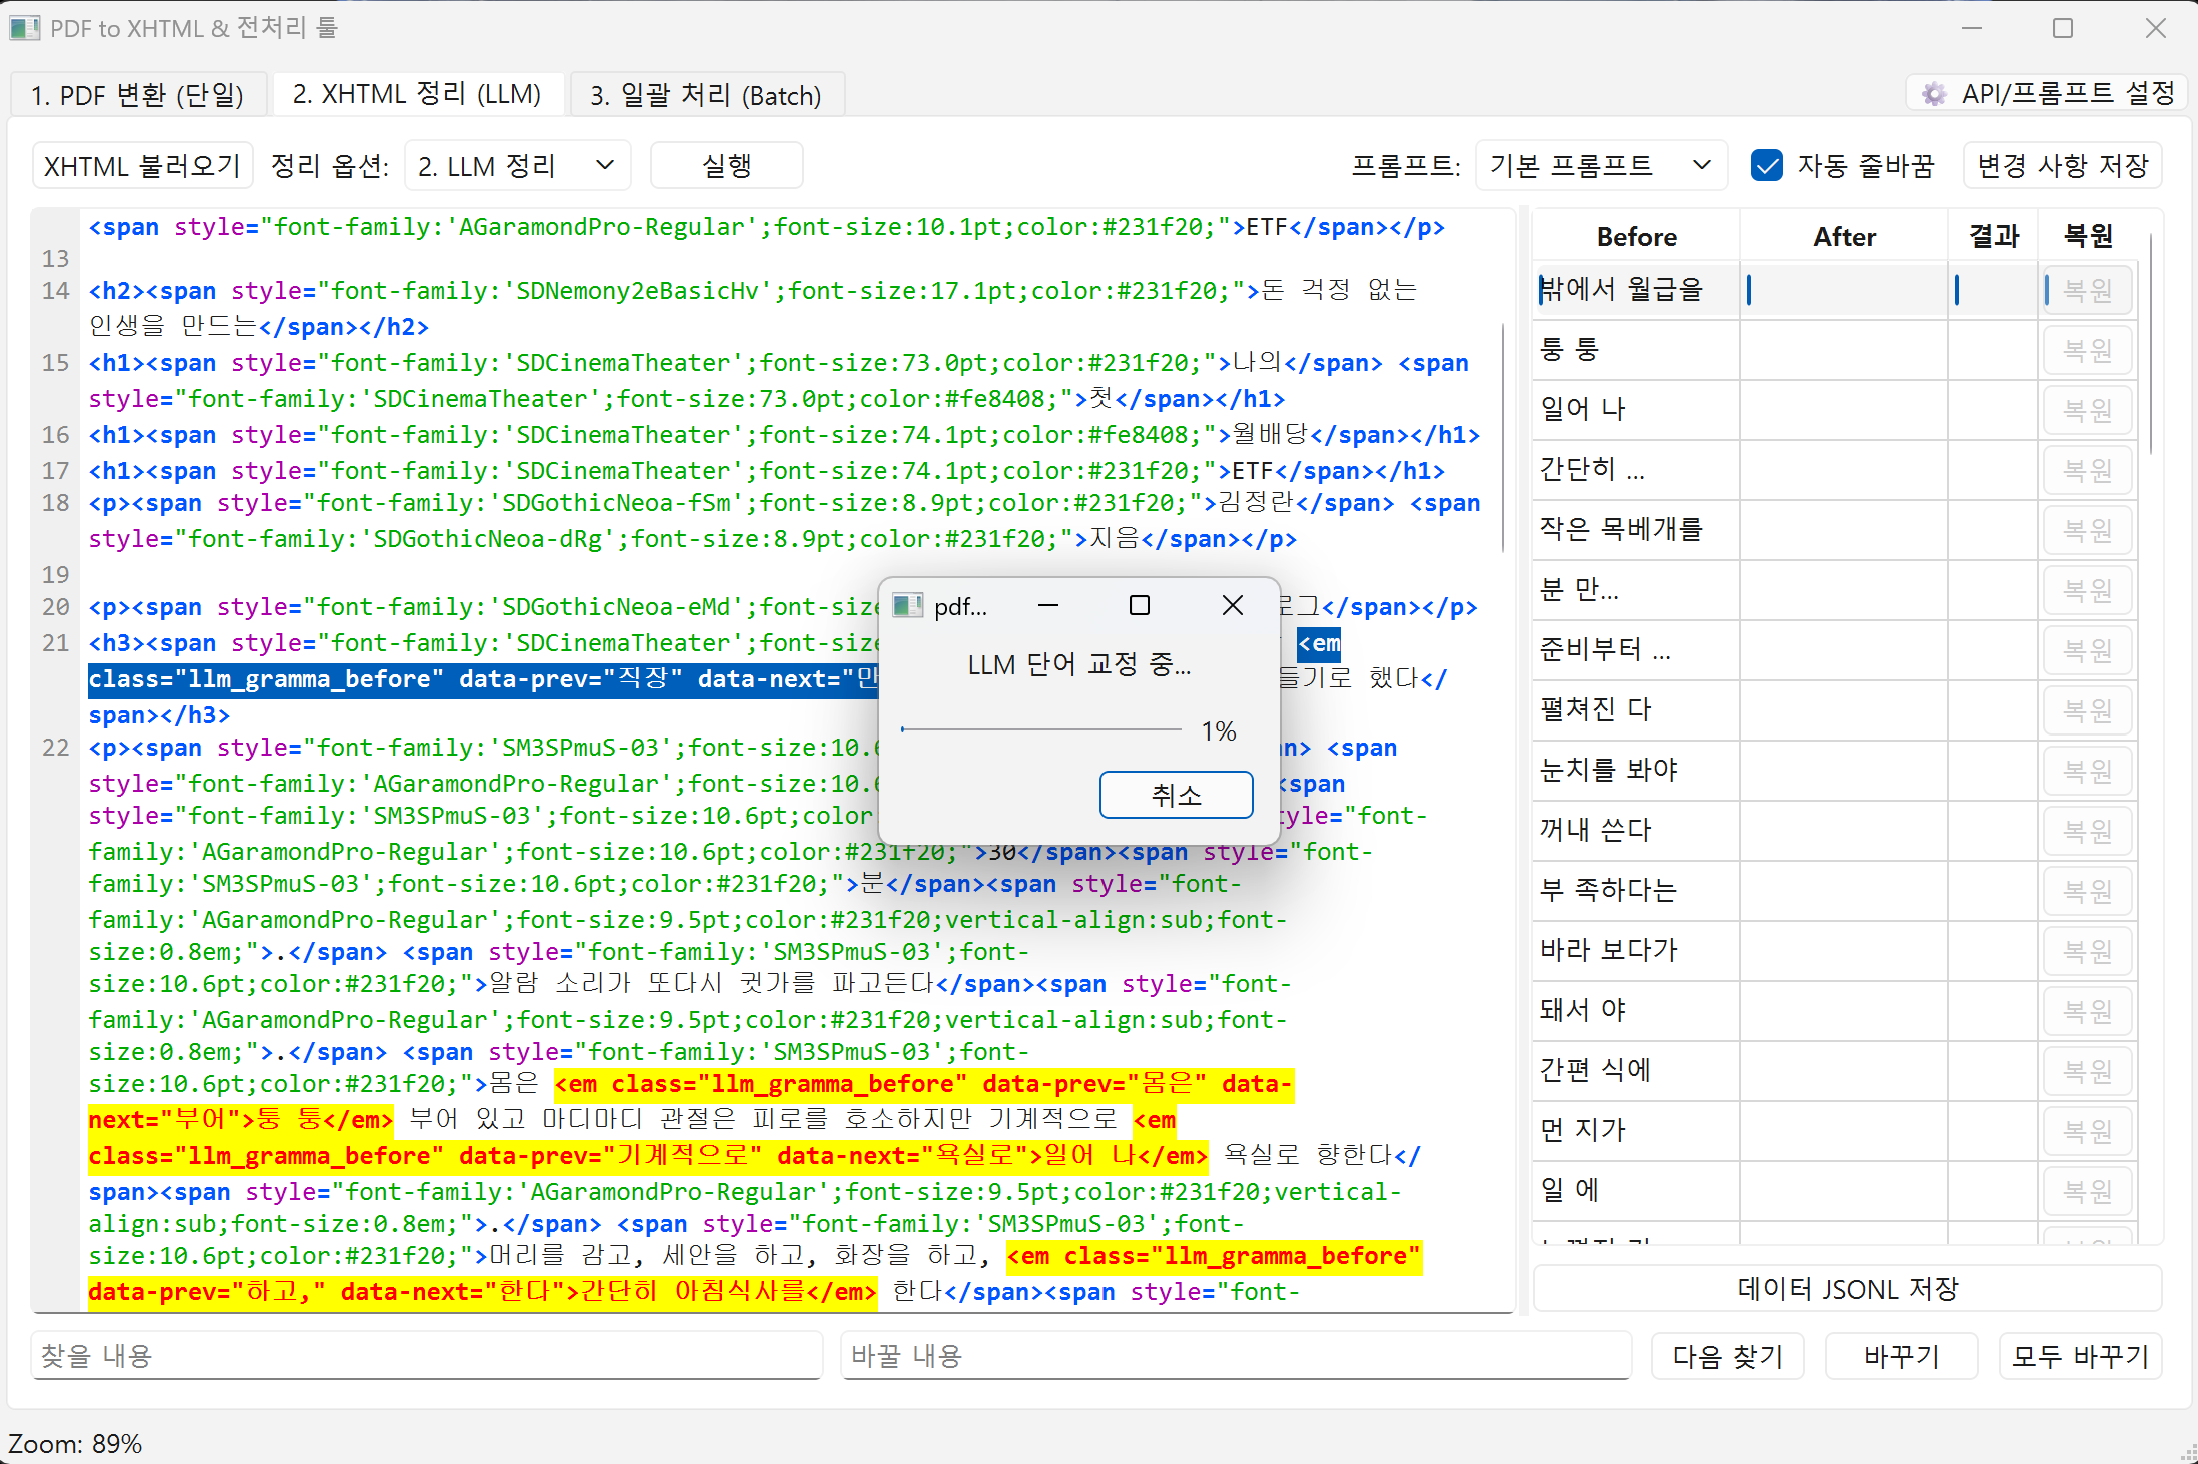This screenshot has width=2198, height=1464.
Task: Click the 실행 button
Action: click(x=726, y=166)
